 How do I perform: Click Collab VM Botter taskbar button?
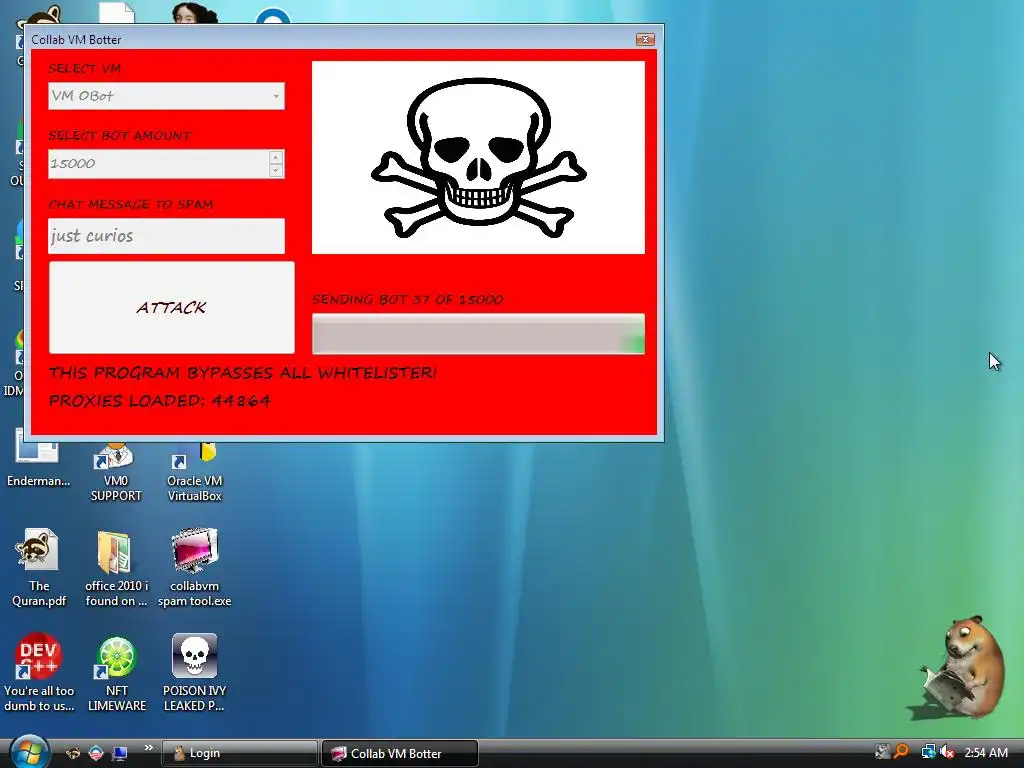[400, 754]
